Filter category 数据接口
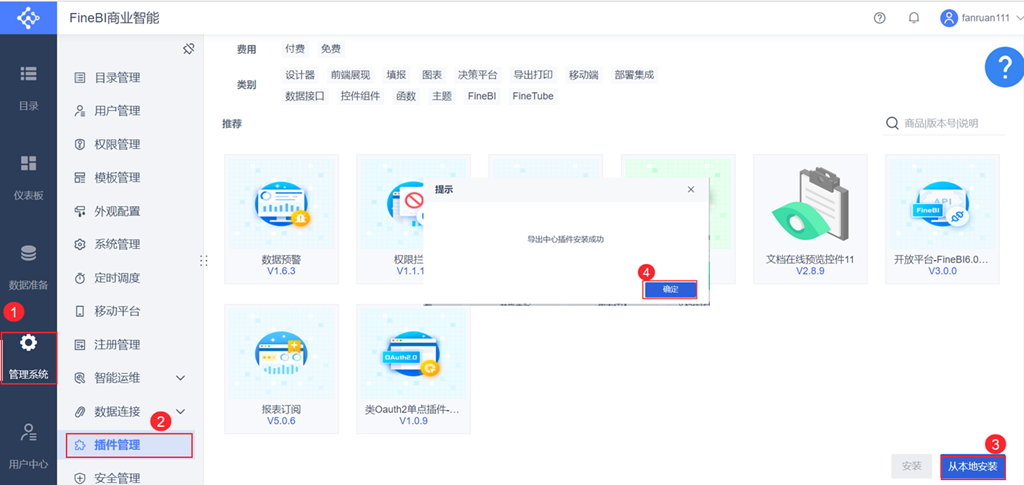The width and height of the screenshot is (1024, 485). click(x=304, y=97)
